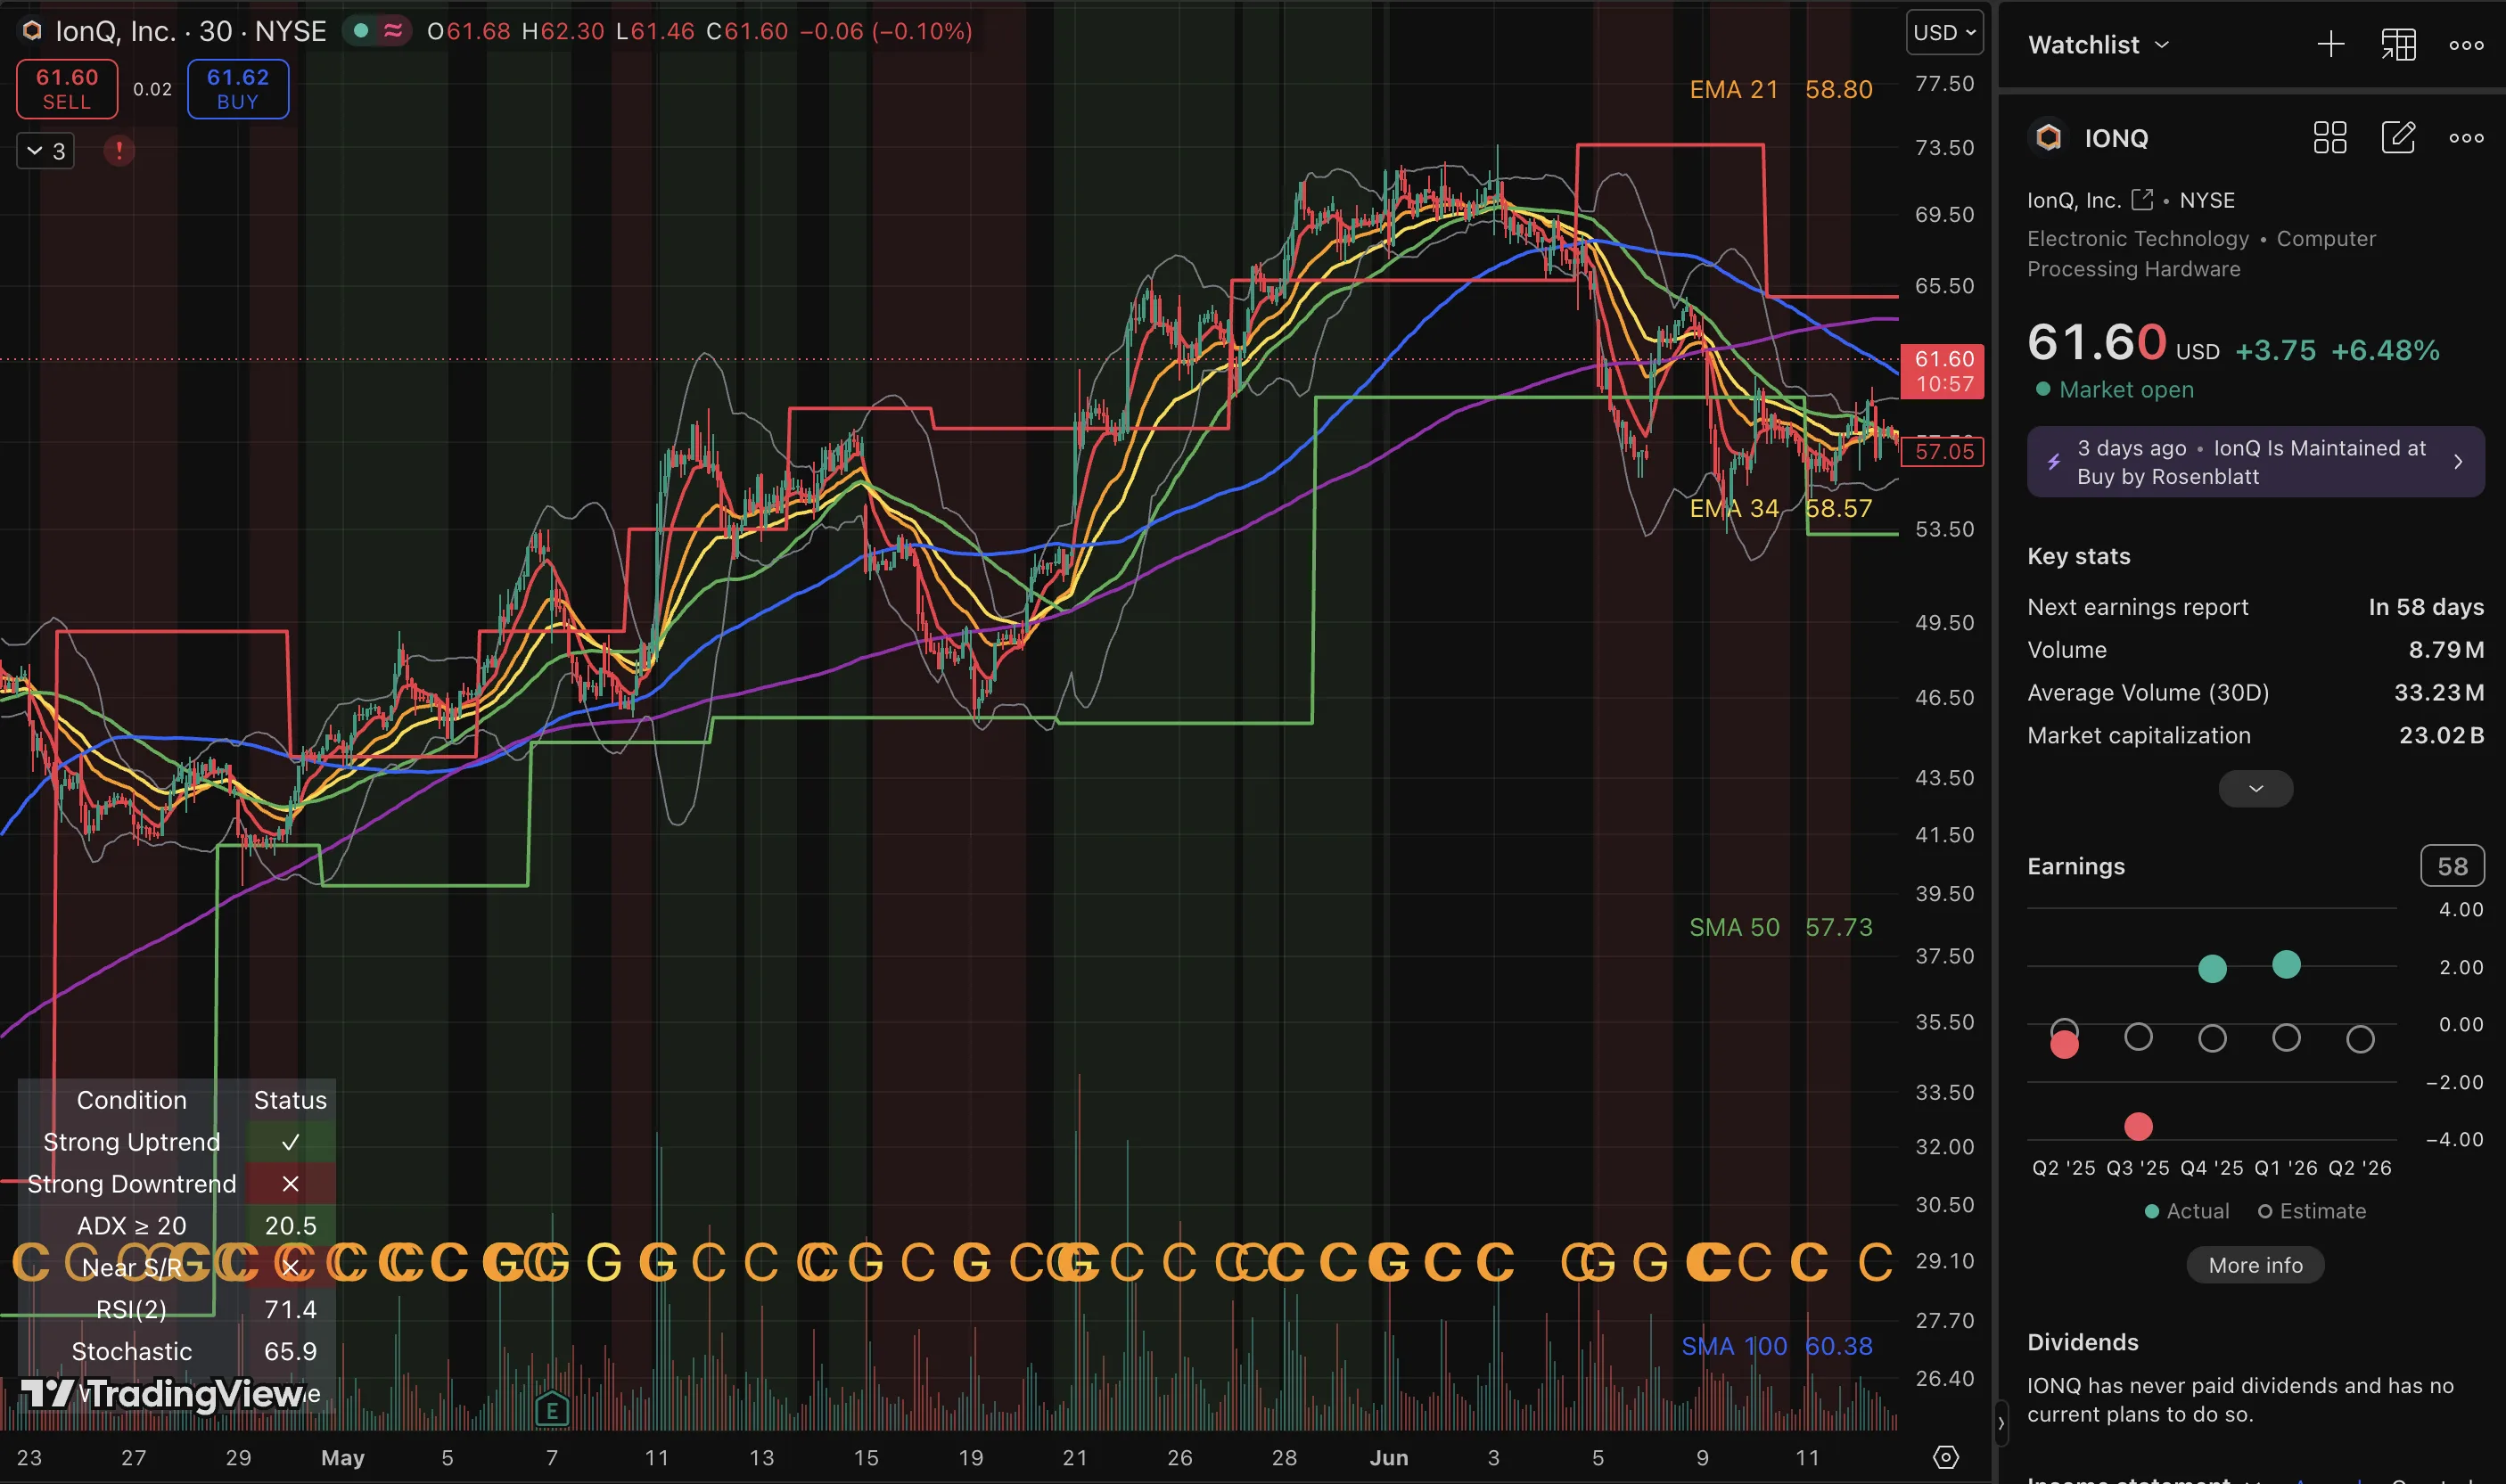Click Average Volume (30D) 33.23 M
The width and height of the screenshot is (2506, 1484).
(x=2255, y=692)
